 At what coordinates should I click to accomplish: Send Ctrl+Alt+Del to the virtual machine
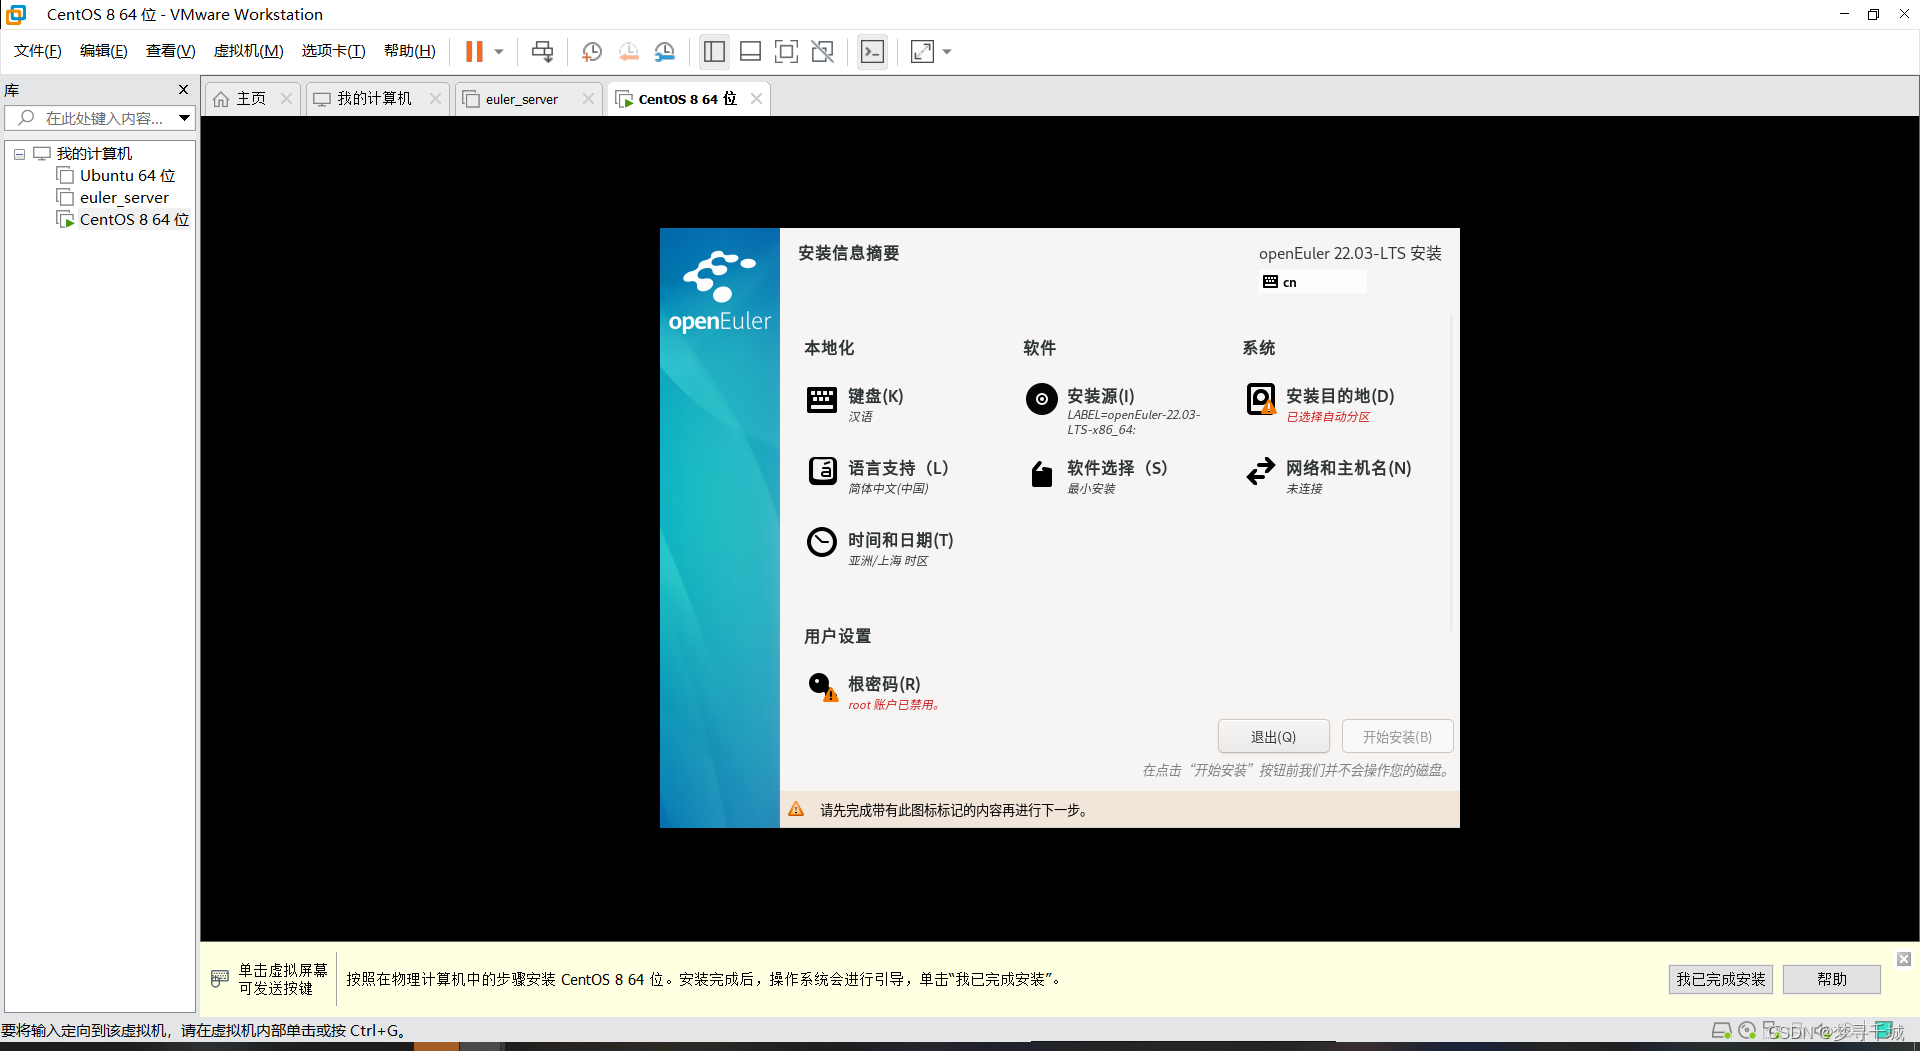[x=542, y=51]
